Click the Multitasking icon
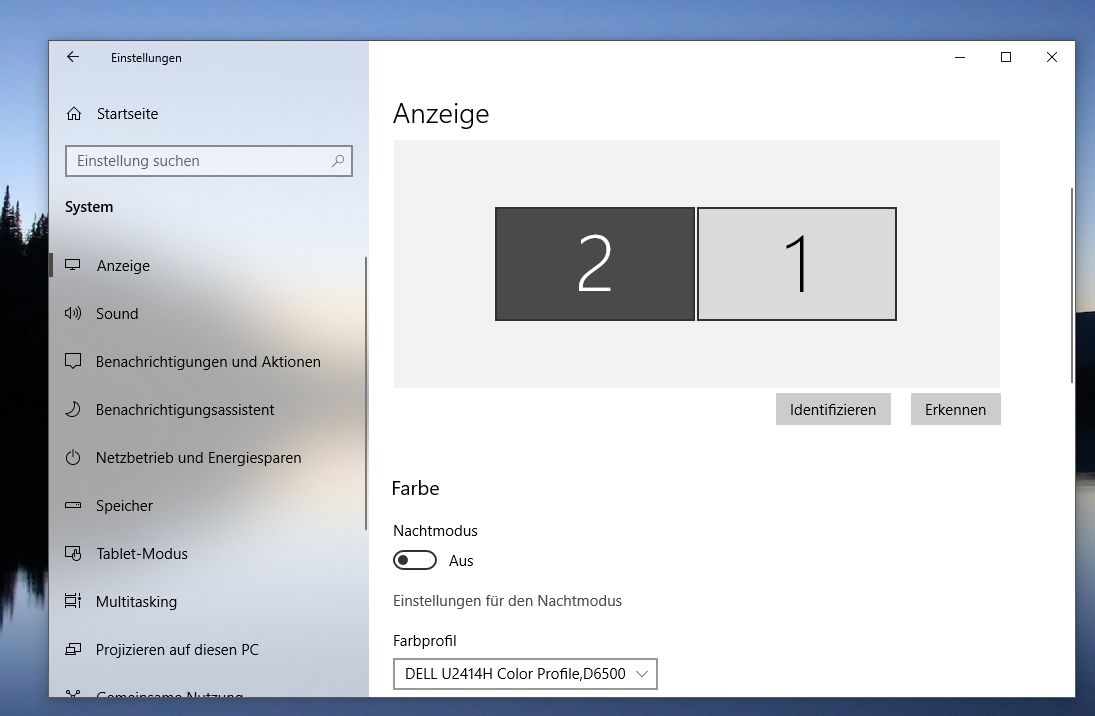The height and width of the screenshot is (716, 1095). [73, 601]
